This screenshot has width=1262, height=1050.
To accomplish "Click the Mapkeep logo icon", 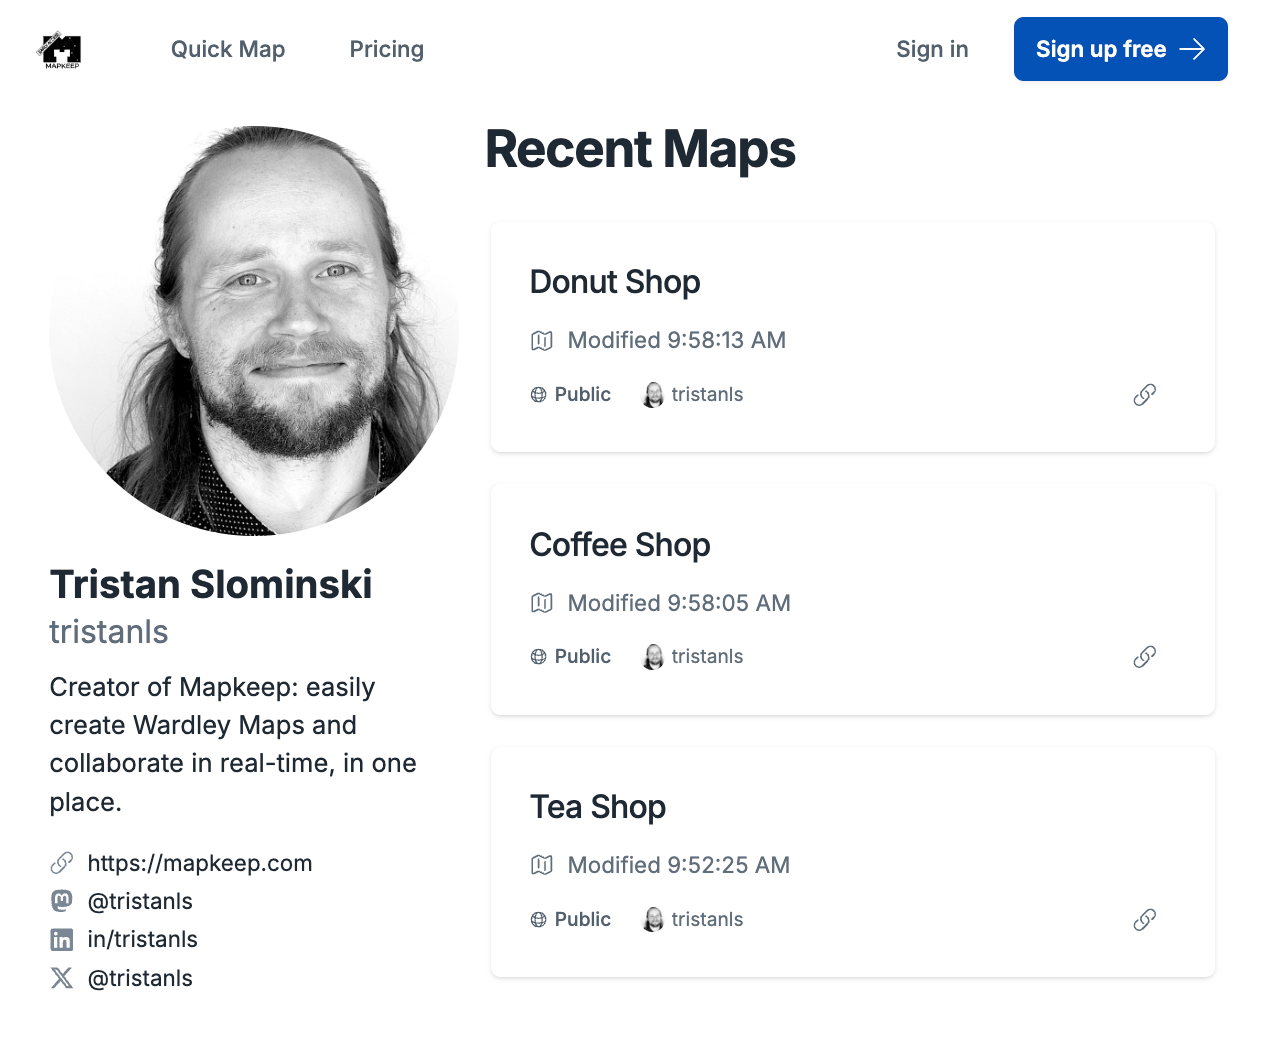I will click(x=62, y=49).
